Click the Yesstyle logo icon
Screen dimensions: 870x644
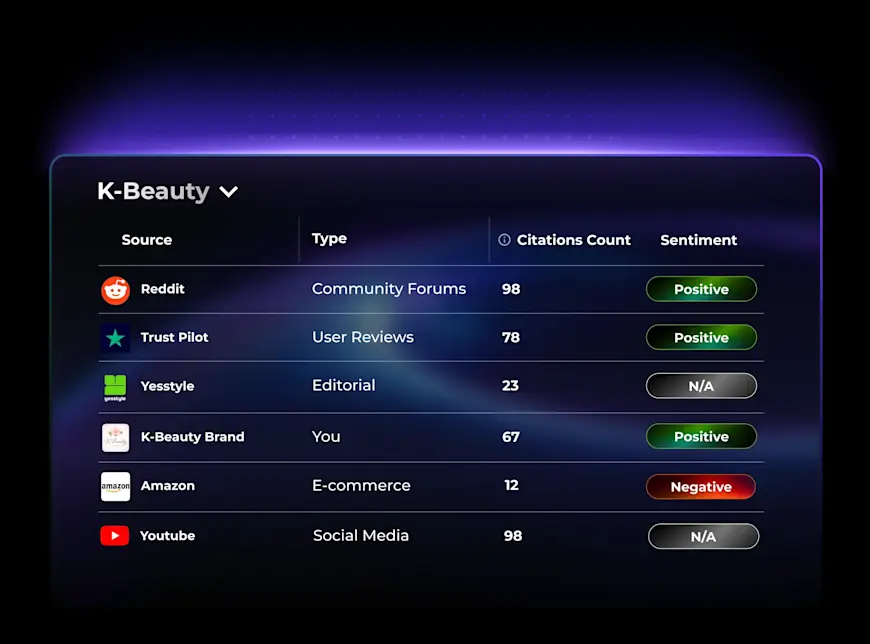[x=115, y=387]
